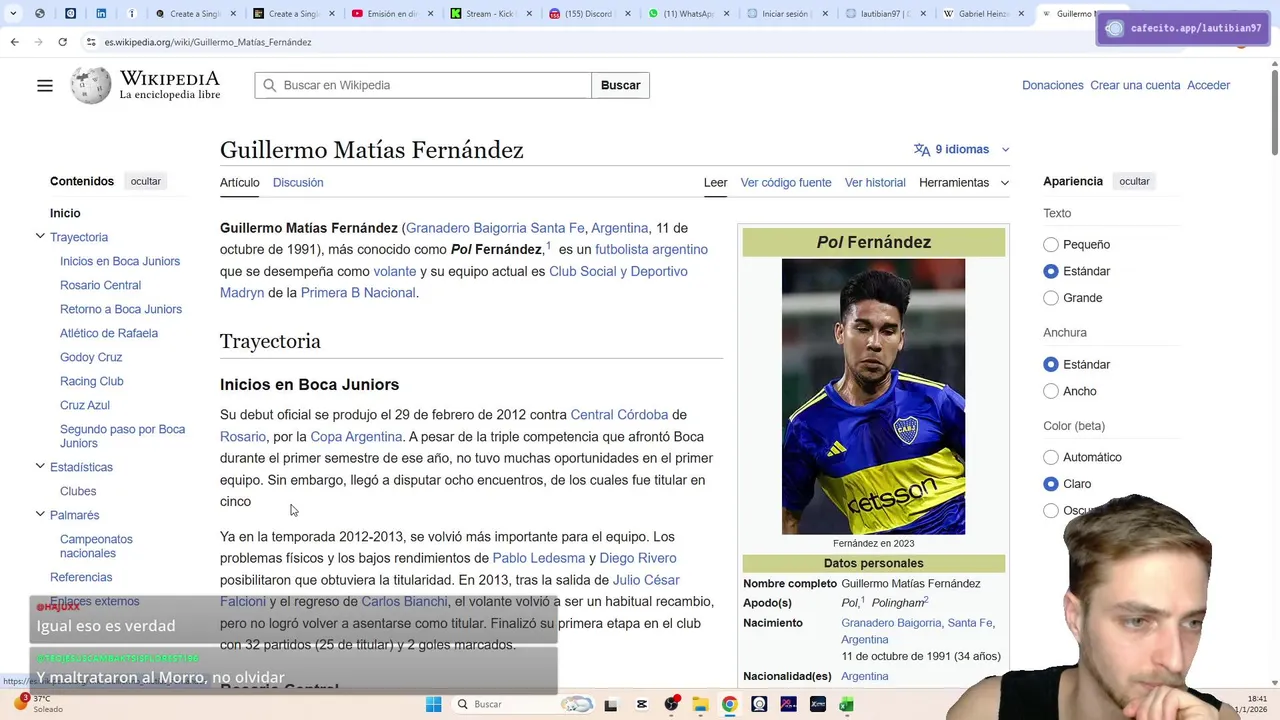Select the Grande text size option

[x=1050, y=298]
